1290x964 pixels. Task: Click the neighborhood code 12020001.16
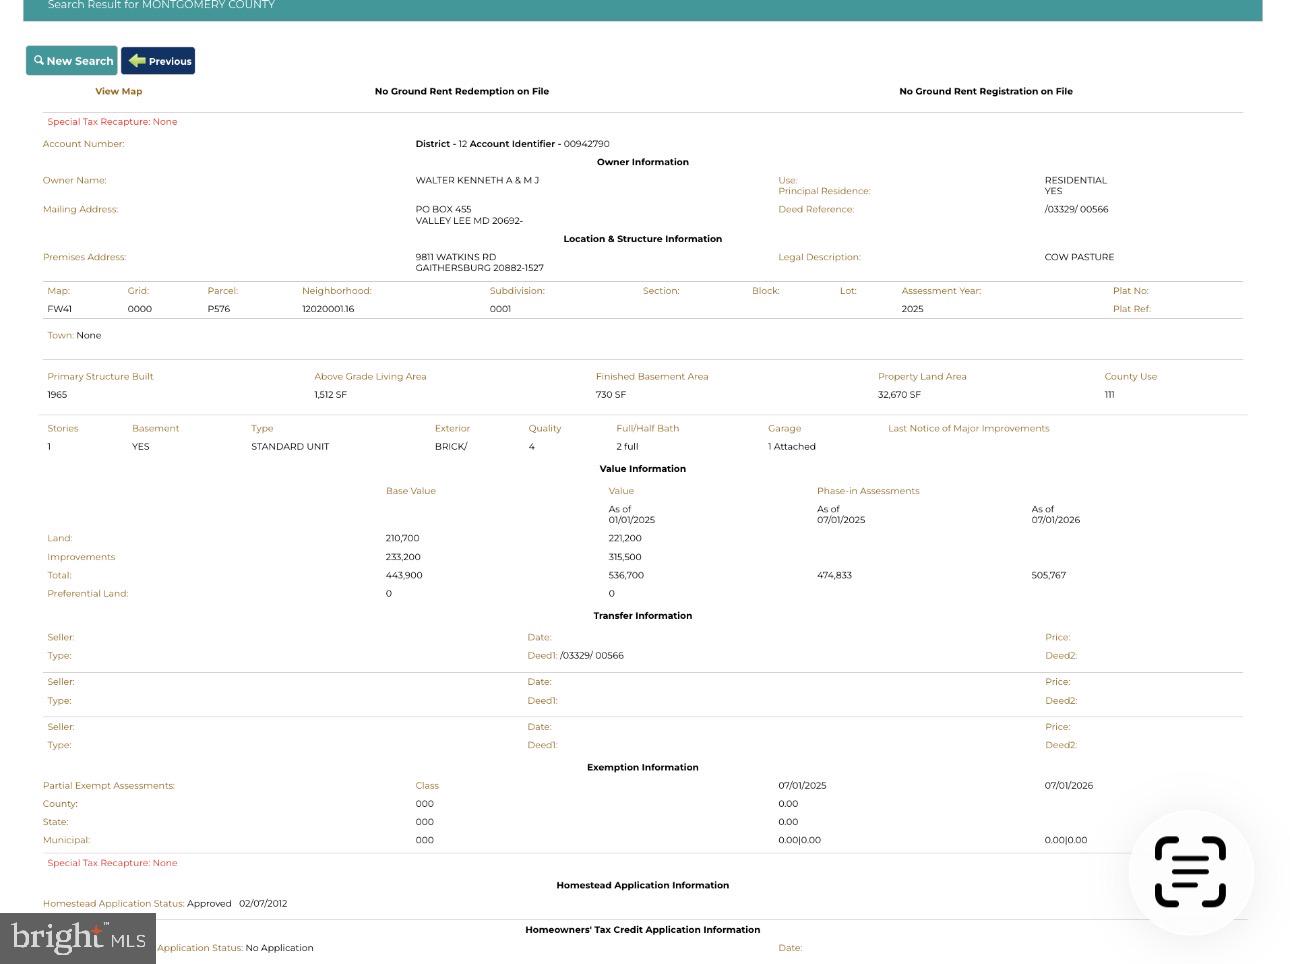pos(328,309)
